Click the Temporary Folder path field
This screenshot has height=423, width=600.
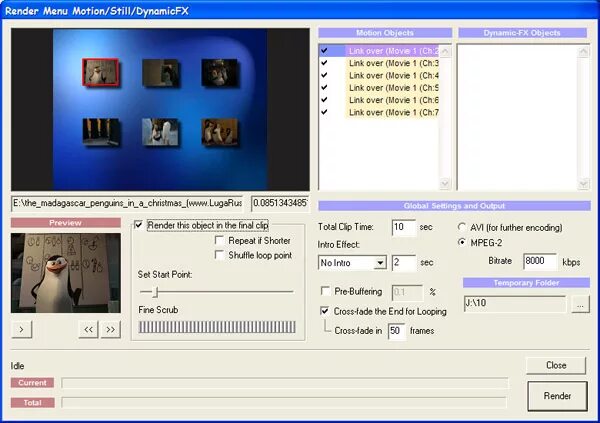pos(515,304)
